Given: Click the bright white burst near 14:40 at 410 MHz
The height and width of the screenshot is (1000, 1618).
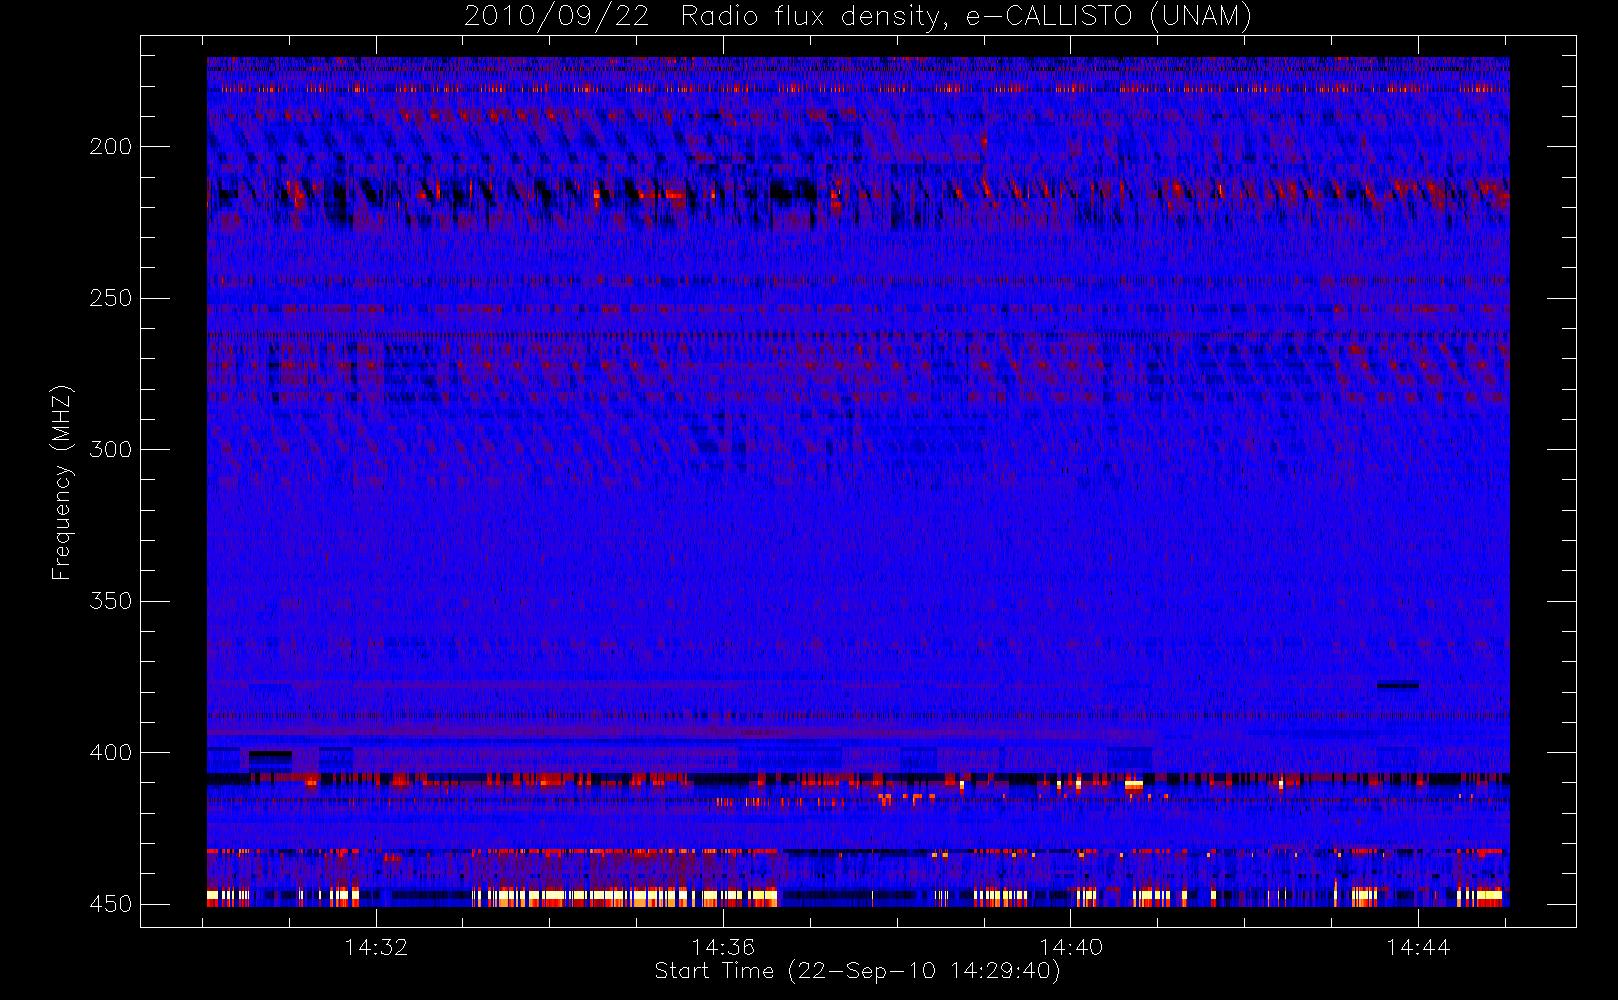Looking at the screenshot, I should tap(1133, 785).
